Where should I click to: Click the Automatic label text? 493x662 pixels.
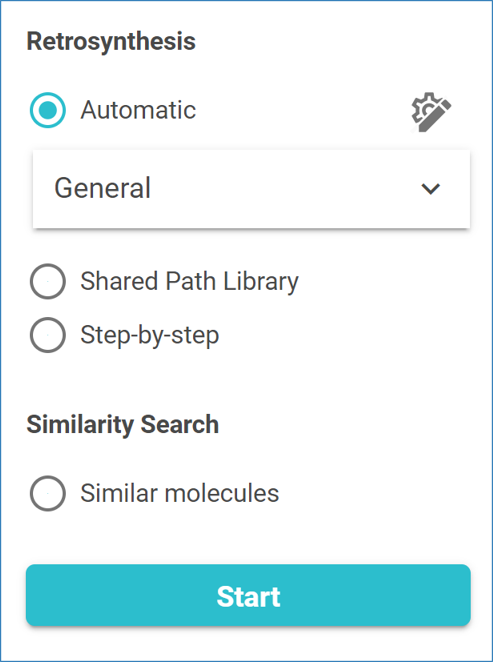[138, 110]
